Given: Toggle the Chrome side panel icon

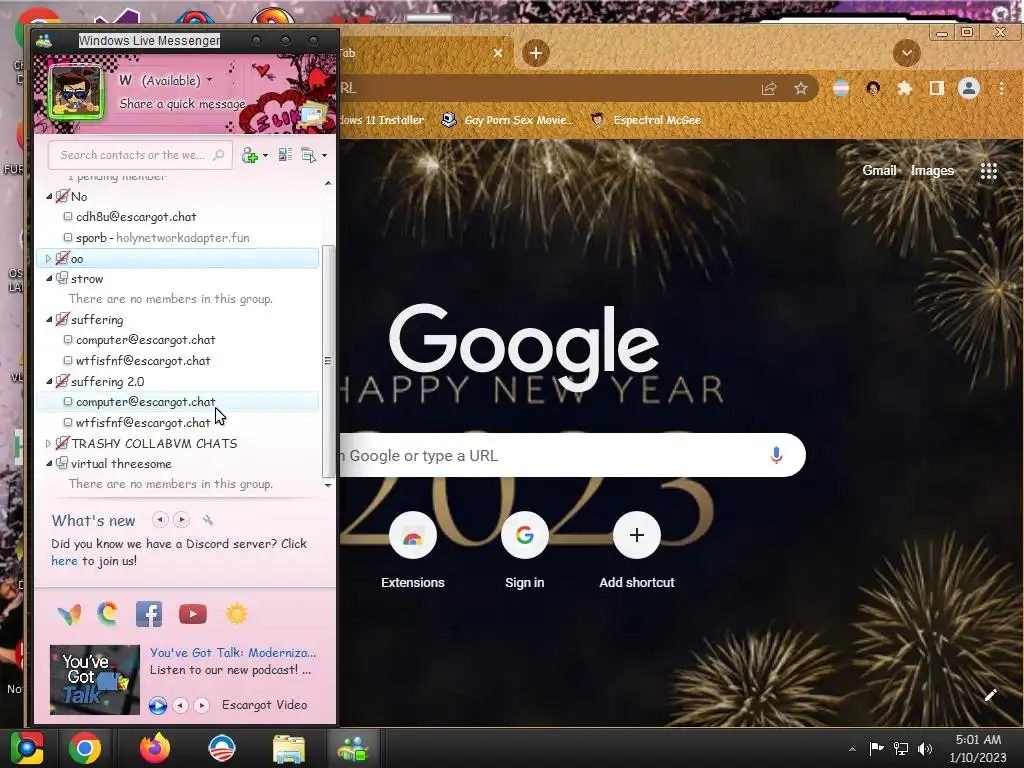Looking at the screenshot, I should point(936,88).
